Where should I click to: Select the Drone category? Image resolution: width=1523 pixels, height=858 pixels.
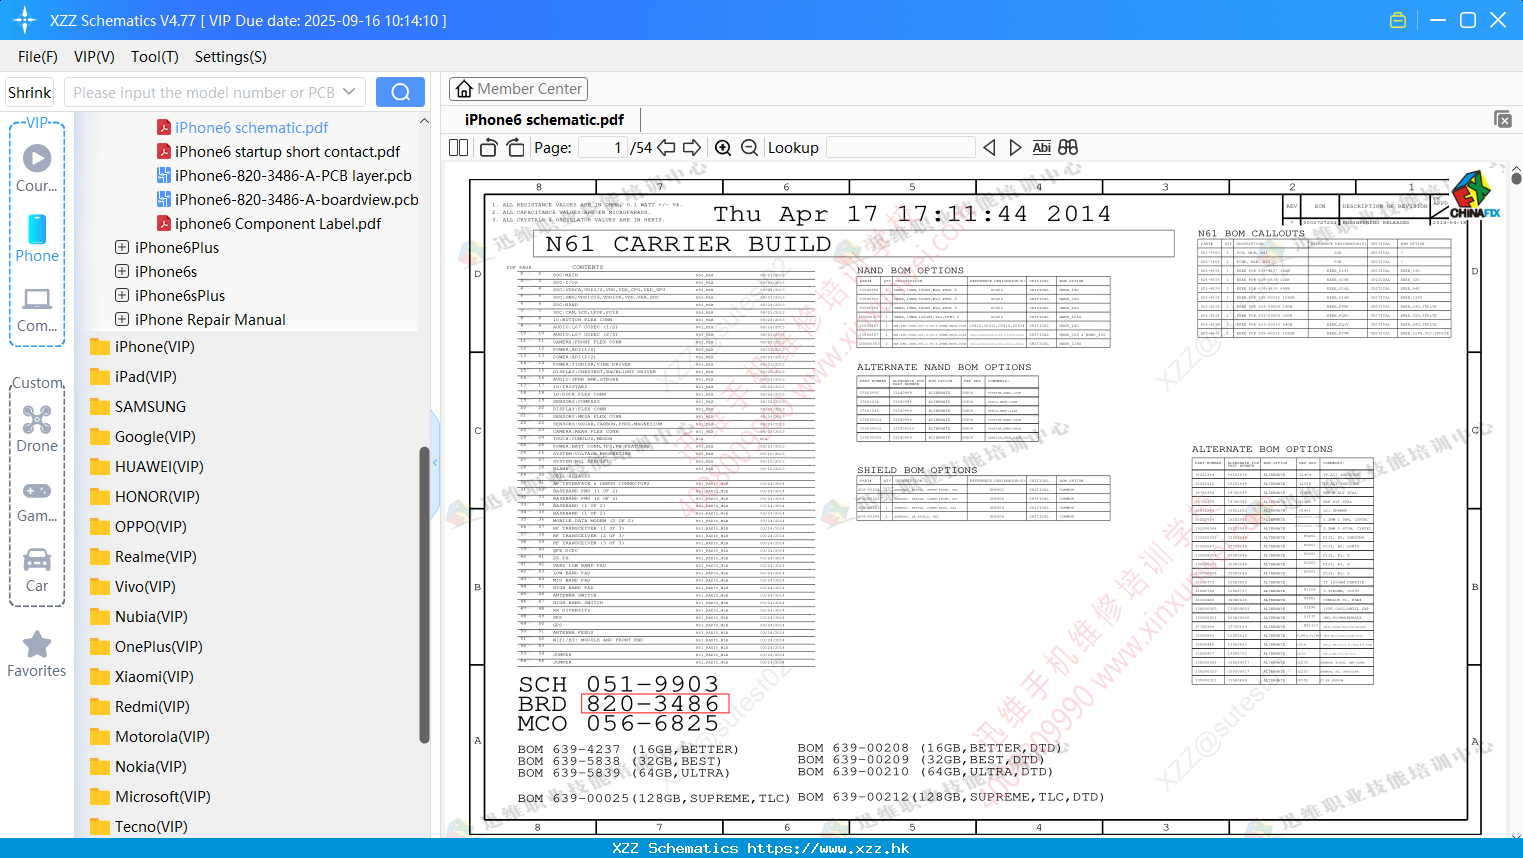tap(37, 429)
